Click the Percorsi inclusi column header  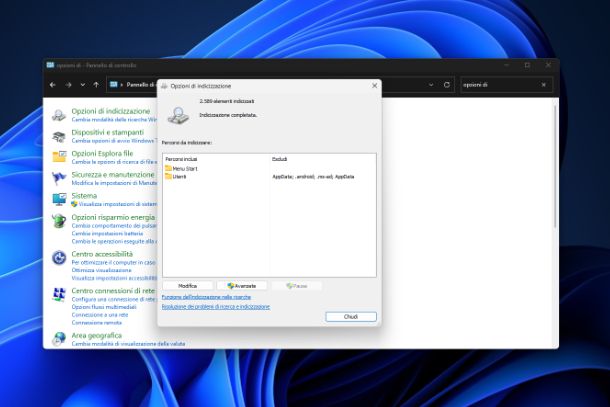pyautogui.click(x=181, y=159)
